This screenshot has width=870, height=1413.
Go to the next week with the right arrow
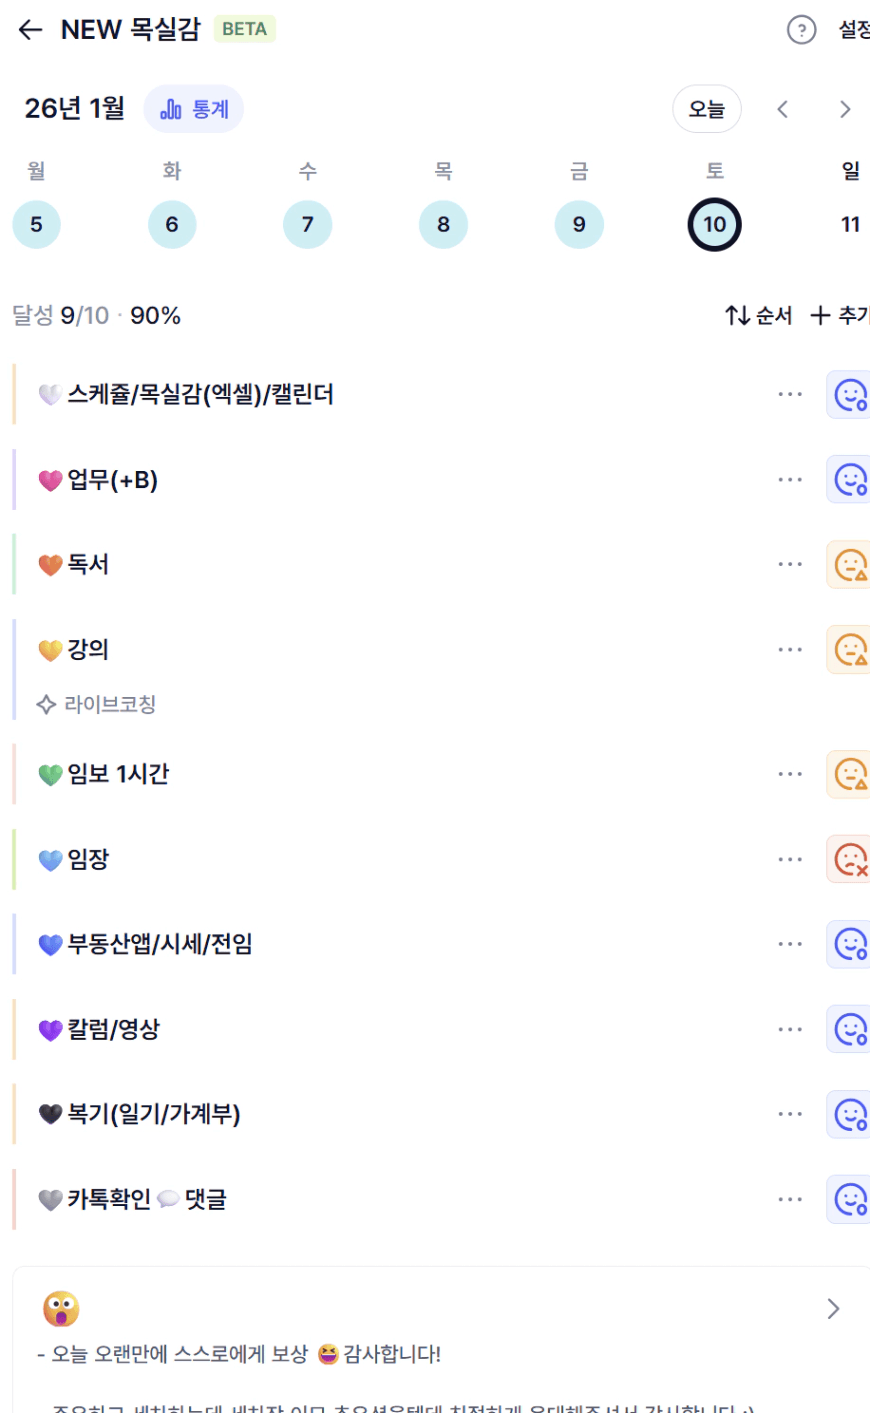click(845, 109)
